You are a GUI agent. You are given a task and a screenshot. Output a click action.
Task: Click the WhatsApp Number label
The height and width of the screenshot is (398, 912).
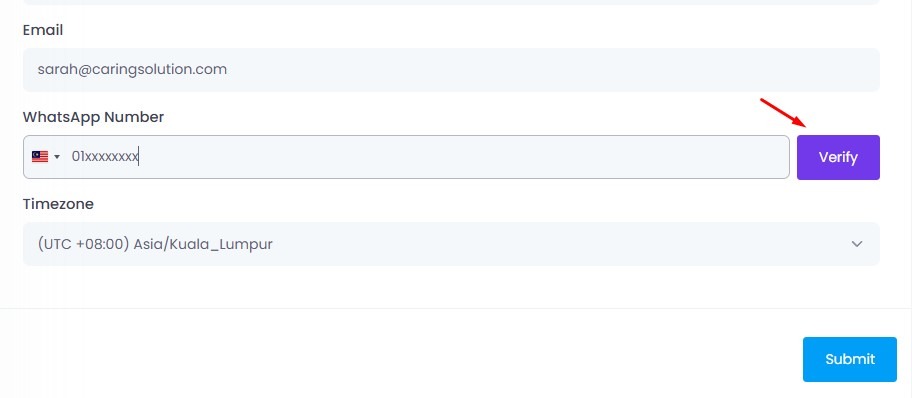coord(93,117)
